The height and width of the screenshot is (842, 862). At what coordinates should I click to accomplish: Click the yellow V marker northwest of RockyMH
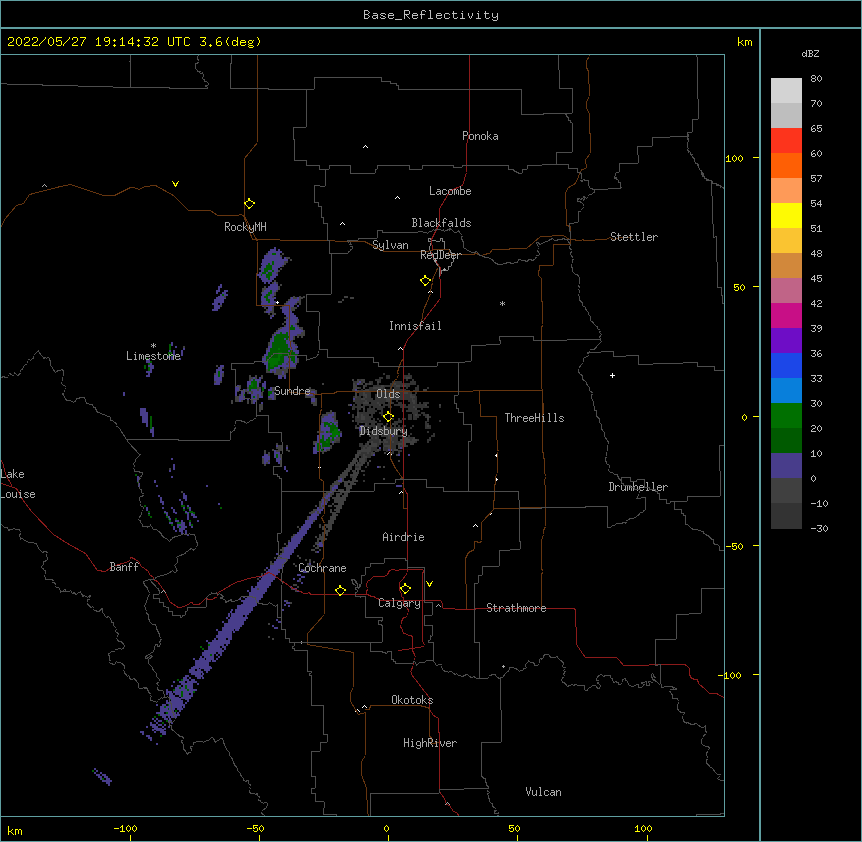[175, 184]
